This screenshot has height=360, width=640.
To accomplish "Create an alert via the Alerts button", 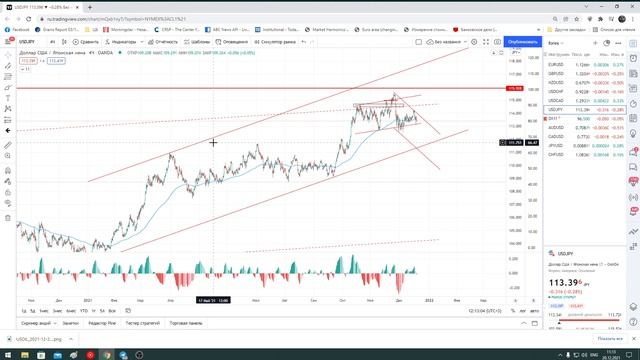I will tap(231, 42).
